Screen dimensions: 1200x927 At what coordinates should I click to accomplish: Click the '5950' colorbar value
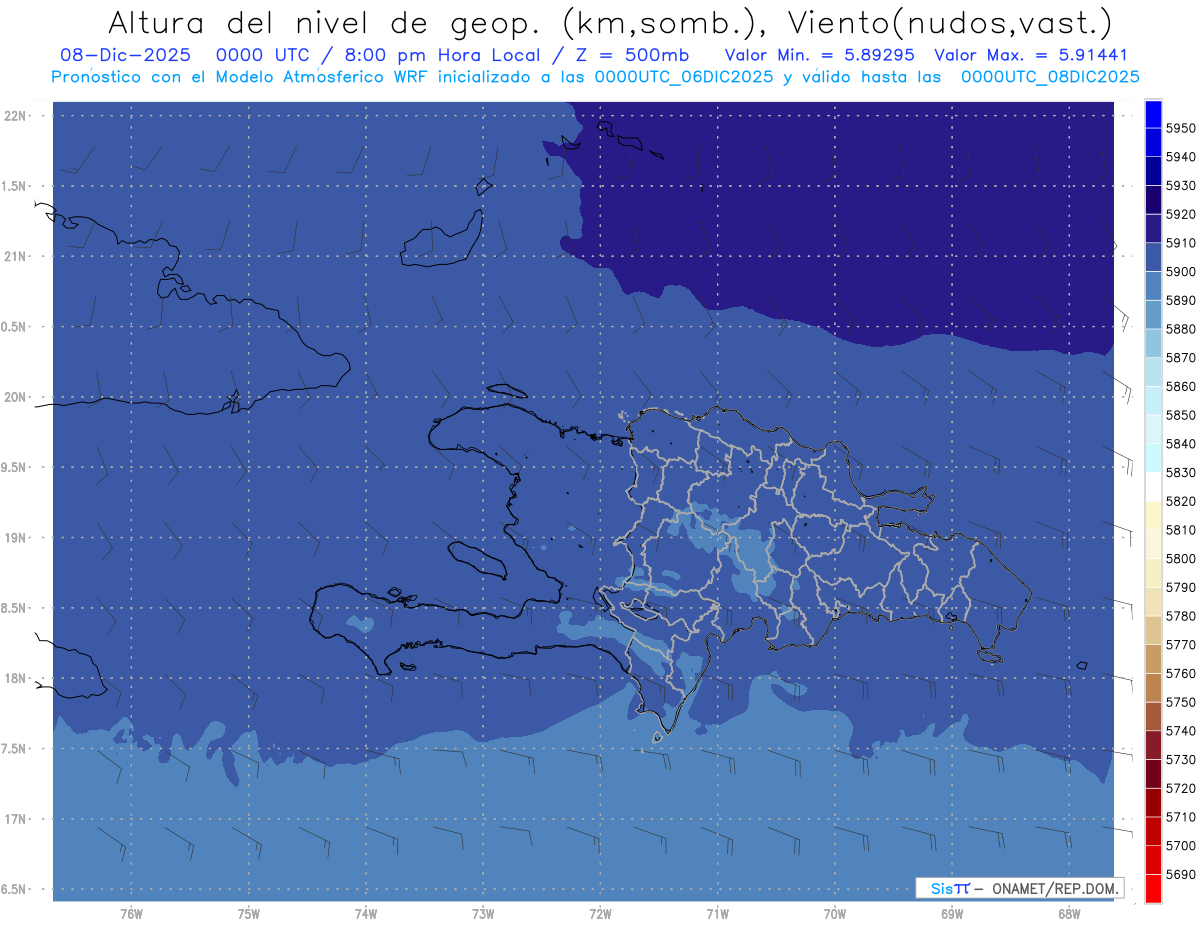1181,129
